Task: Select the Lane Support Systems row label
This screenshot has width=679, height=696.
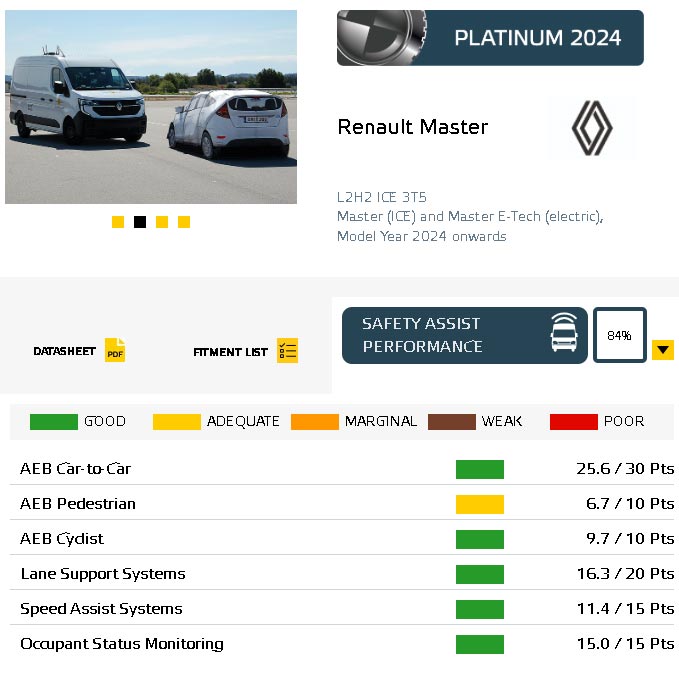Action: (x=103, y=574)
